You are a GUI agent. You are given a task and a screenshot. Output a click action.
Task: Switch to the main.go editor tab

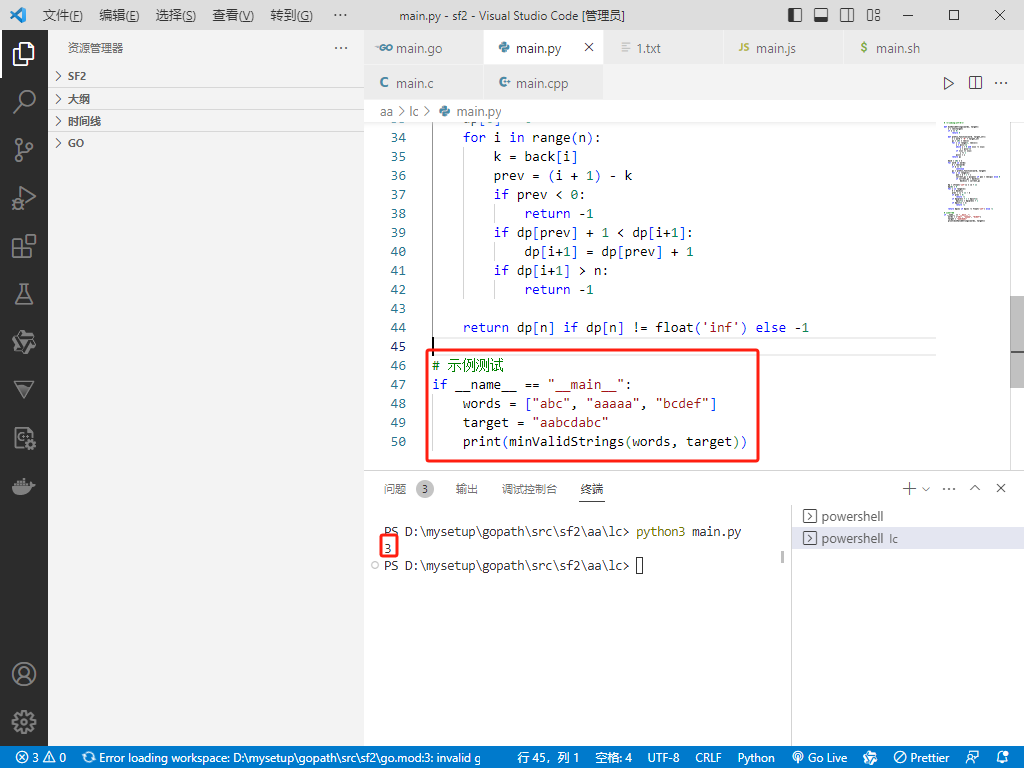pyautogui.click(x=424, y=48)
